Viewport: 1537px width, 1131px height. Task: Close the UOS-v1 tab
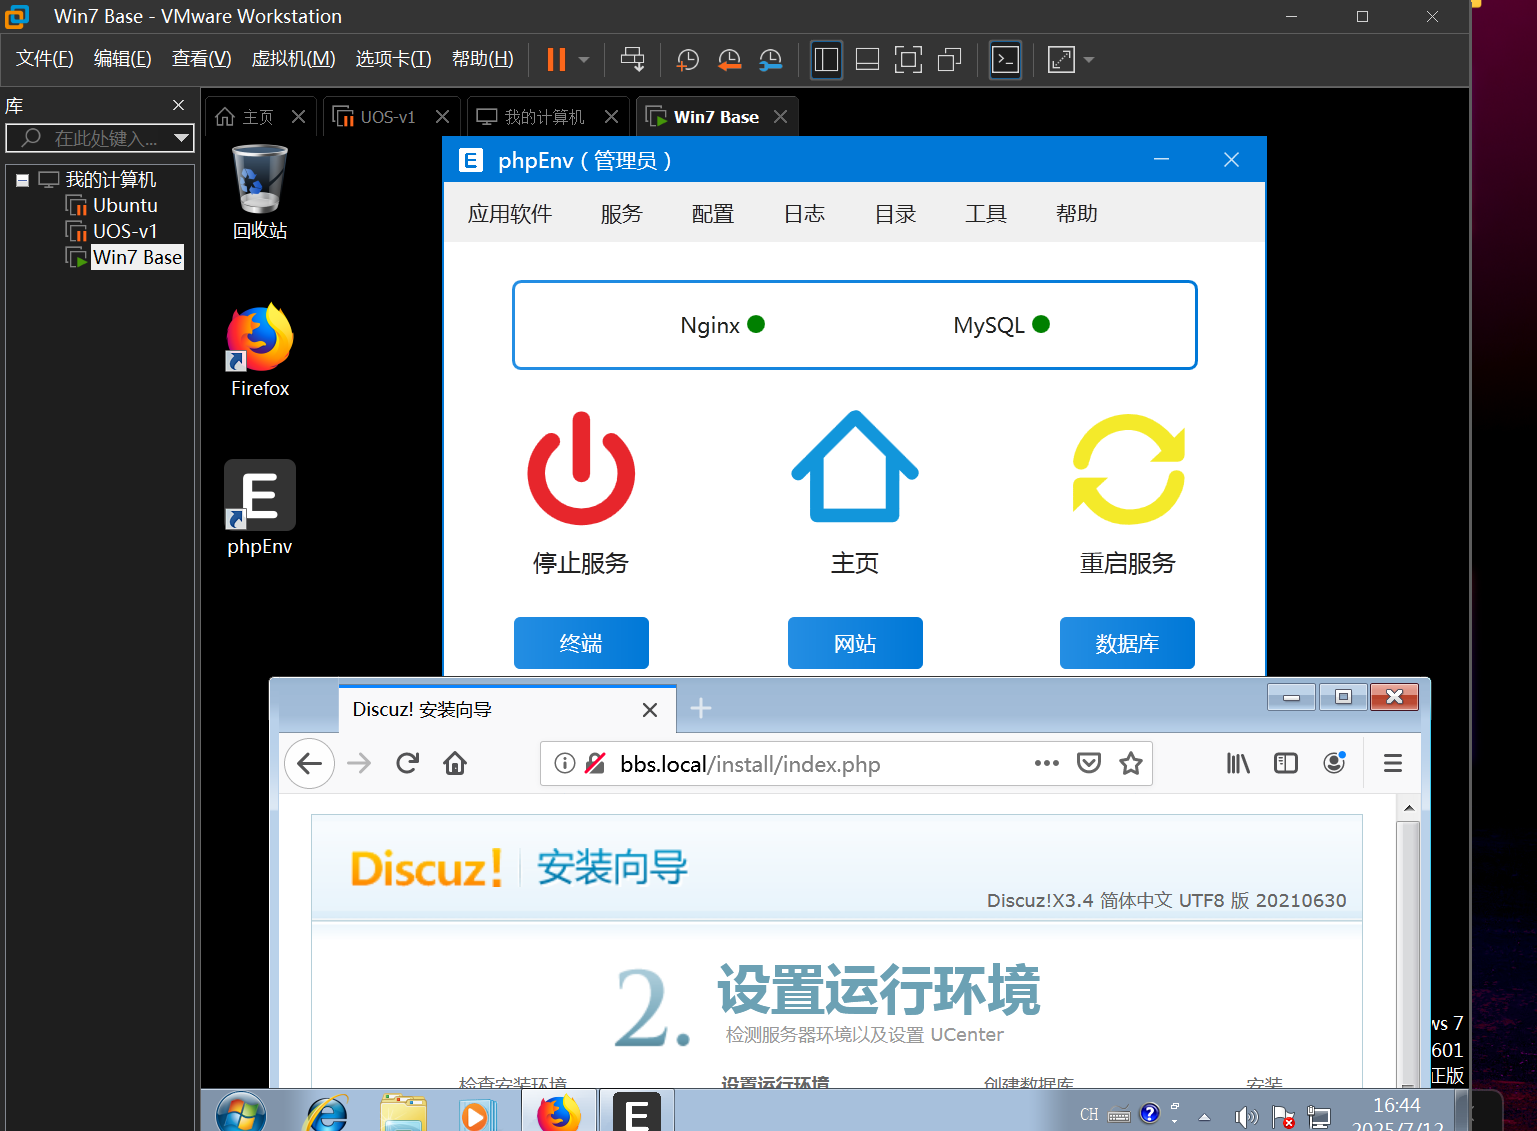tap(442, 117)
